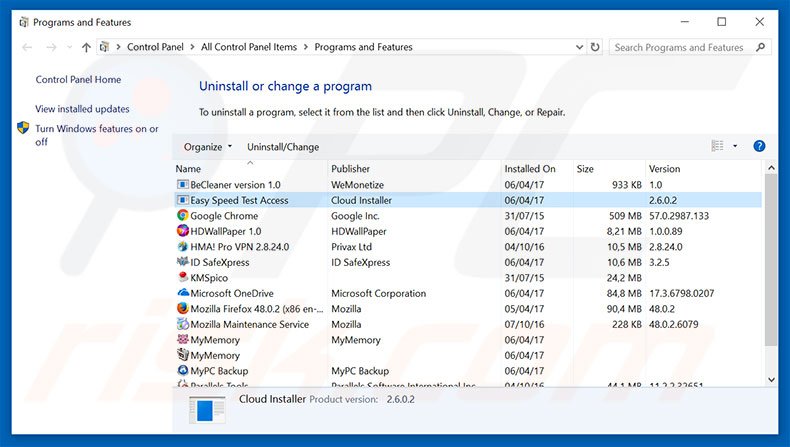Click the Uninstall/Change button
Image resolution: width=790 pixels, height=447 pixels.
pyautogui.click(x=283, y=147)
